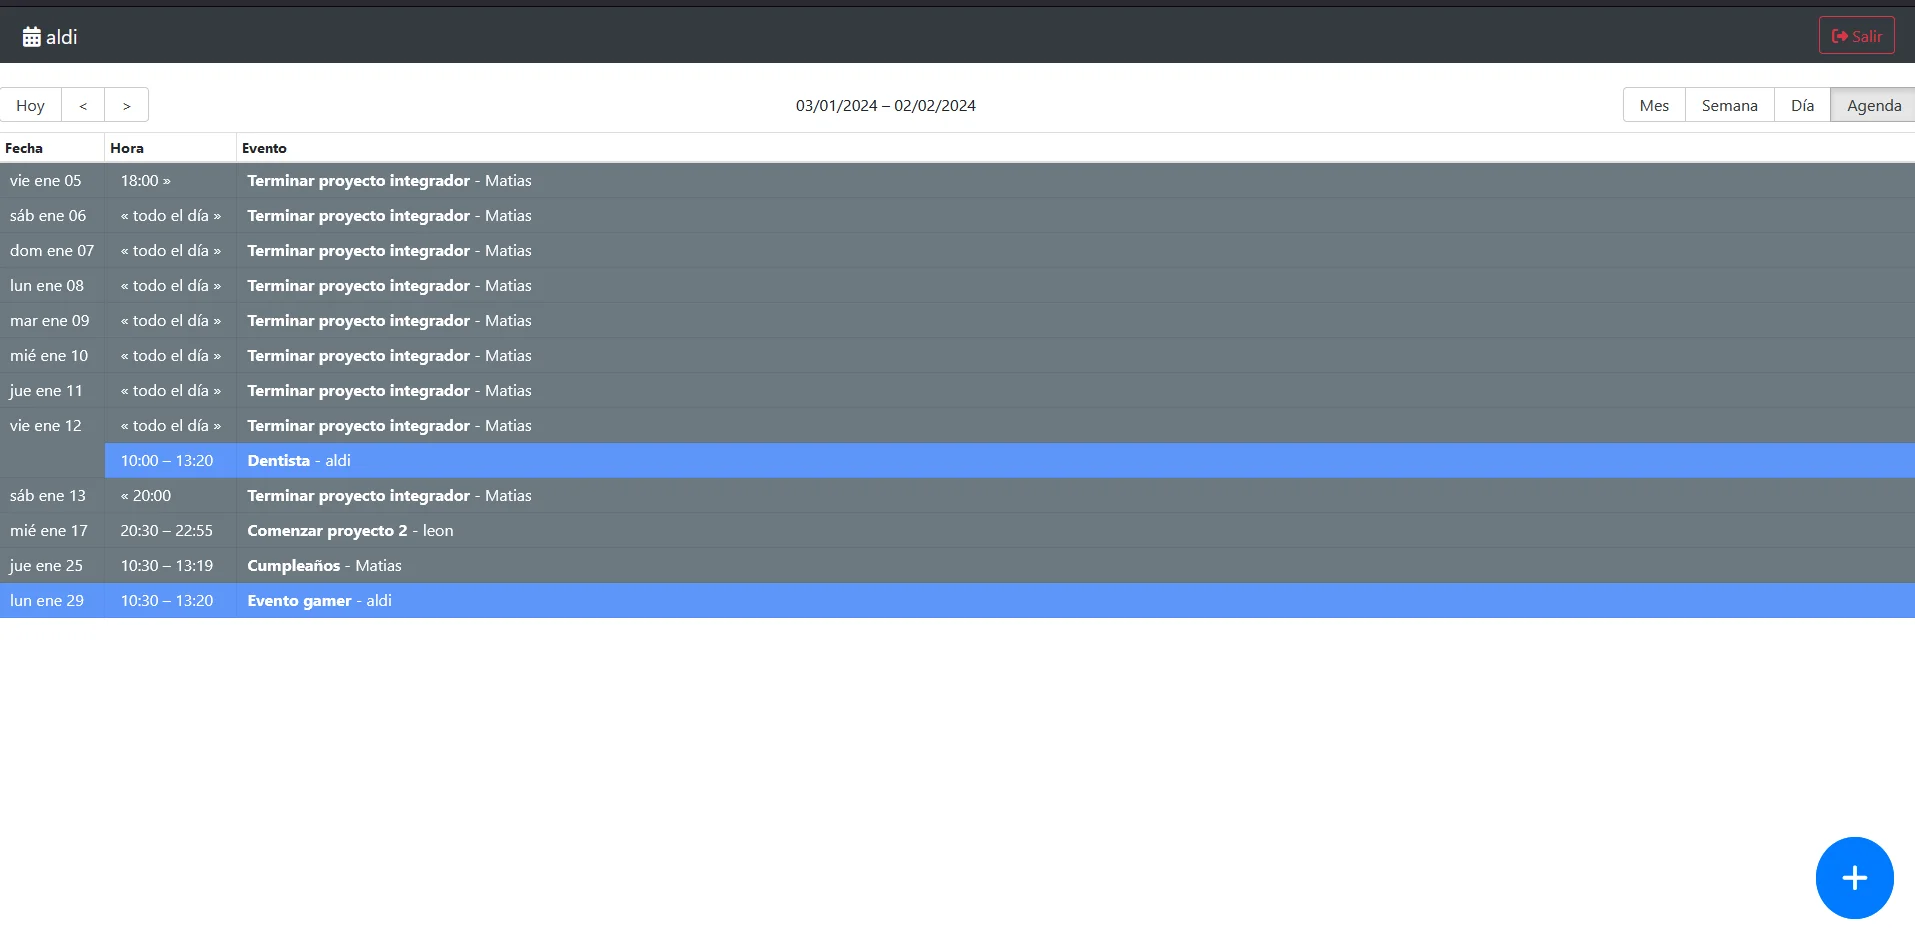
Task: Switch to Mes view
Action: 1654,105
